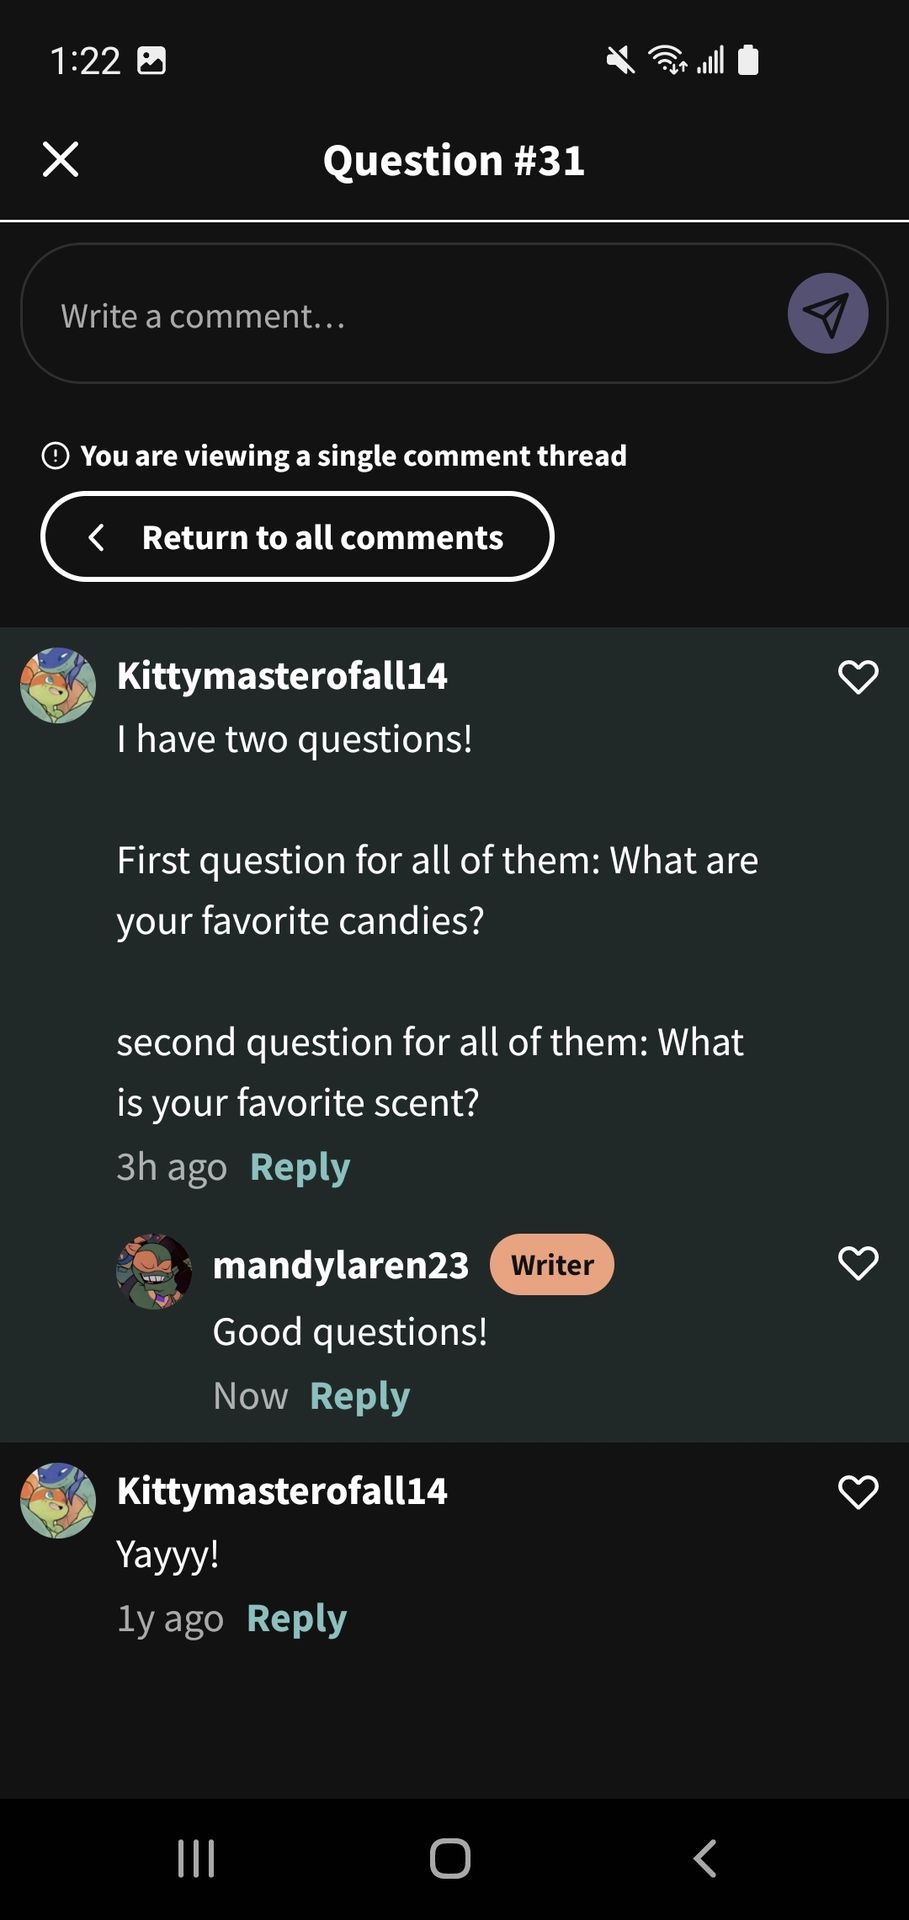Reply to the comment posted 3h ago

300,1167
